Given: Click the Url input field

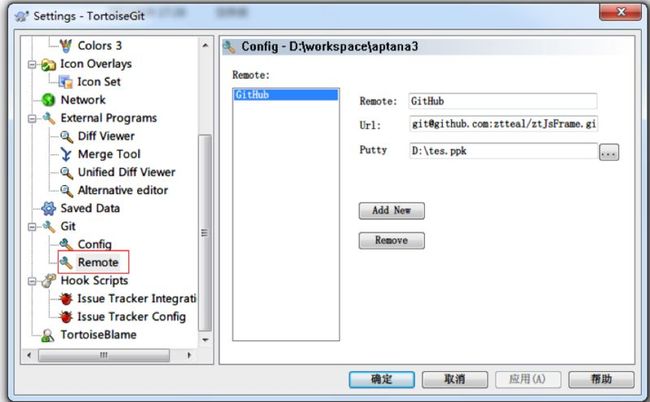Looking at the screenshot, I should [503, 124].
